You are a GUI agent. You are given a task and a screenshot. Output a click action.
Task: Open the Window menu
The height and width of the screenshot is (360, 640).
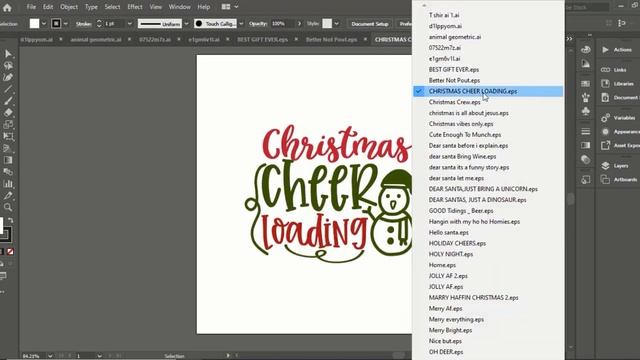point(180,7)
